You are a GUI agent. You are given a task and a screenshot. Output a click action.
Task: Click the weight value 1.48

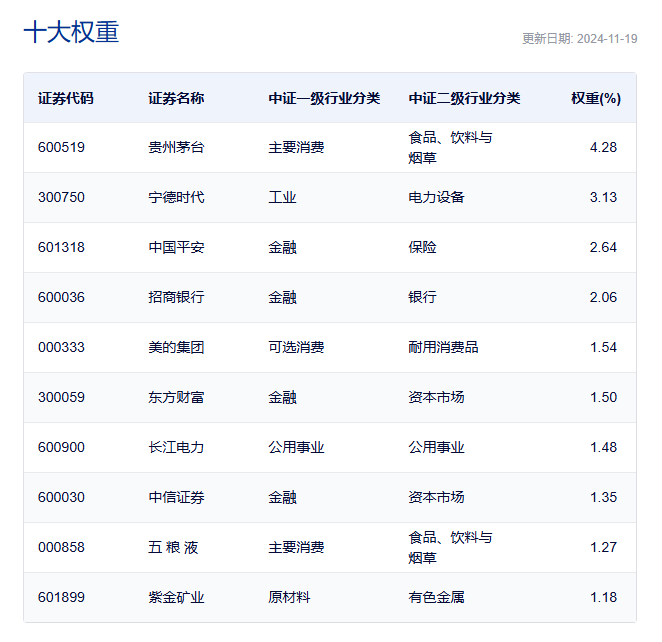(603, 447)
